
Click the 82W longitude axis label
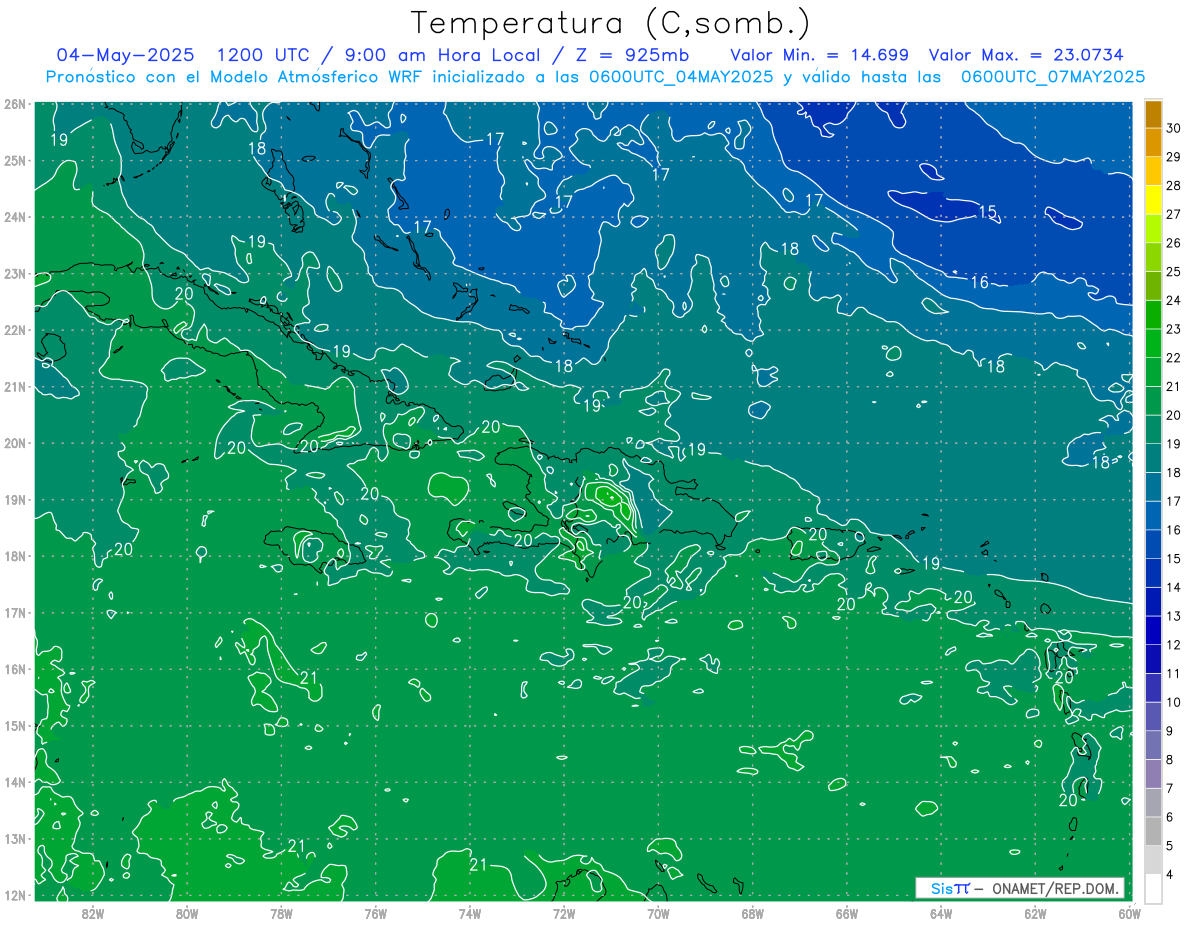coord(93,913)
